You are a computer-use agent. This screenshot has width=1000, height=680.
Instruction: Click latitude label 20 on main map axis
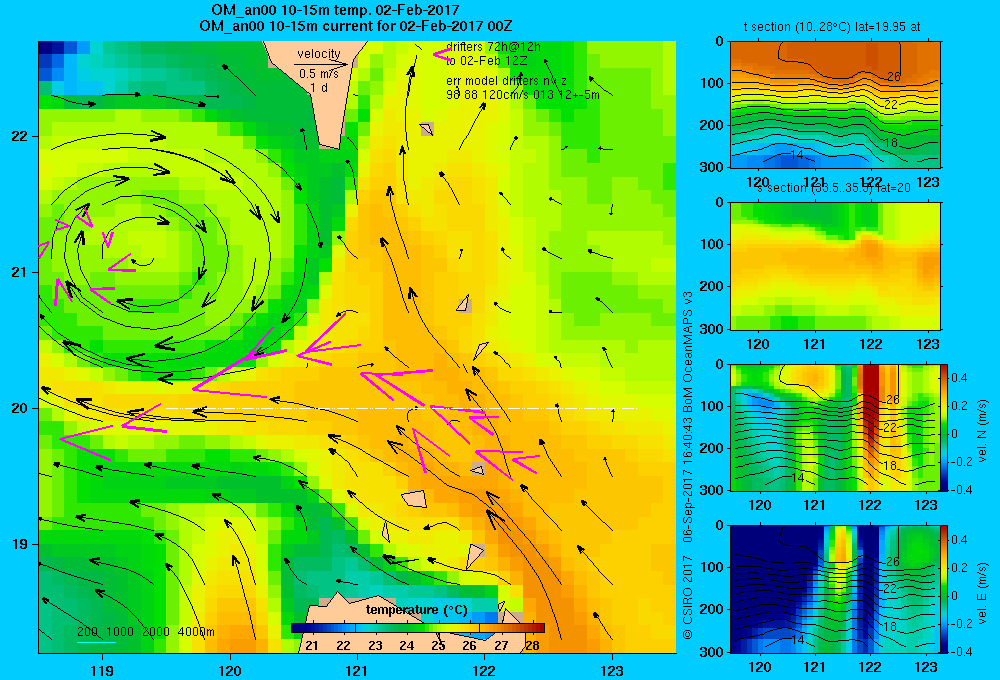19,408
